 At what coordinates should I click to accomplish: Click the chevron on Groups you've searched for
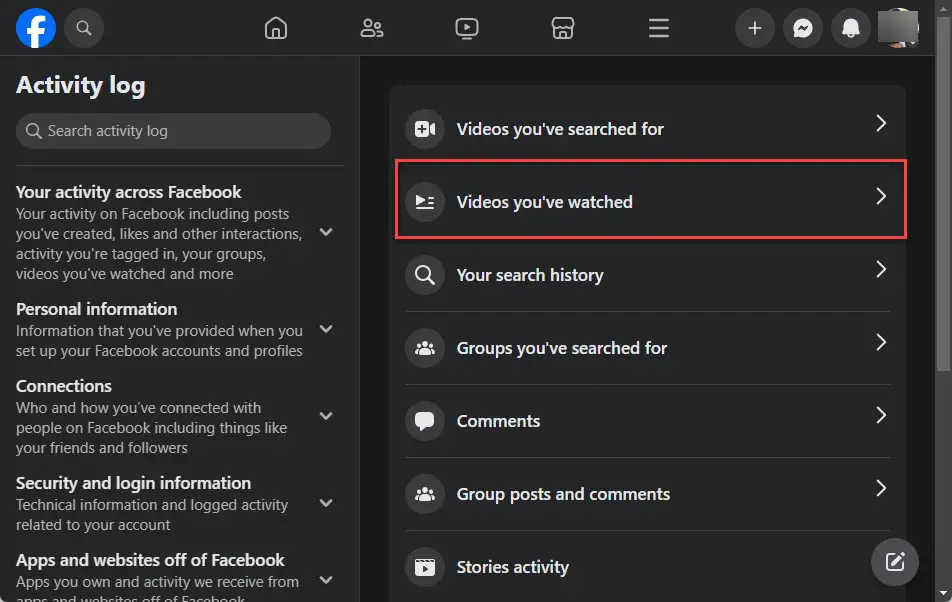click(x=881, y=342)
